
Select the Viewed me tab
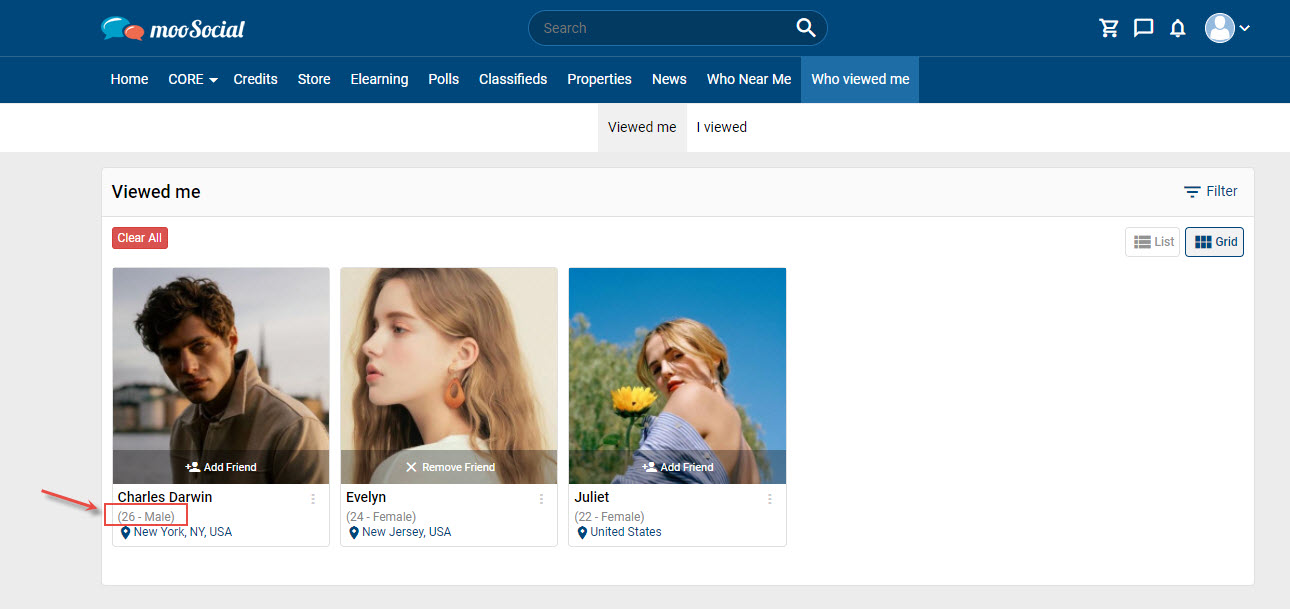[x=642, y=127]
